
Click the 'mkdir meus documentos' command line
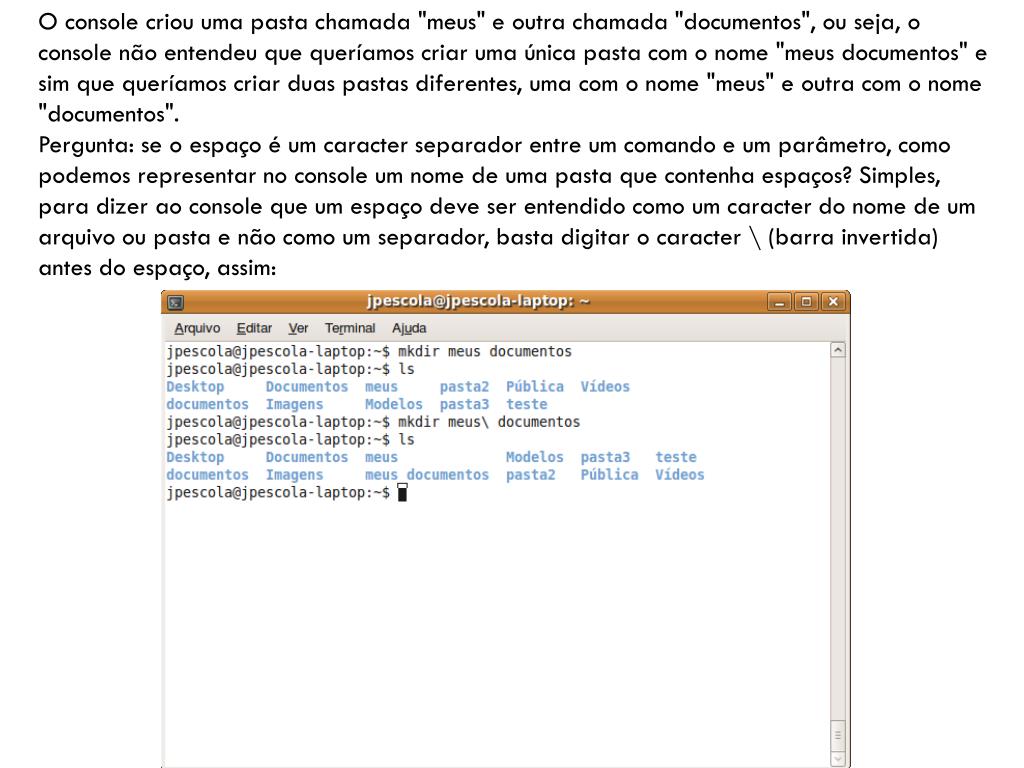pyautogui.click(x=369, y=351)
